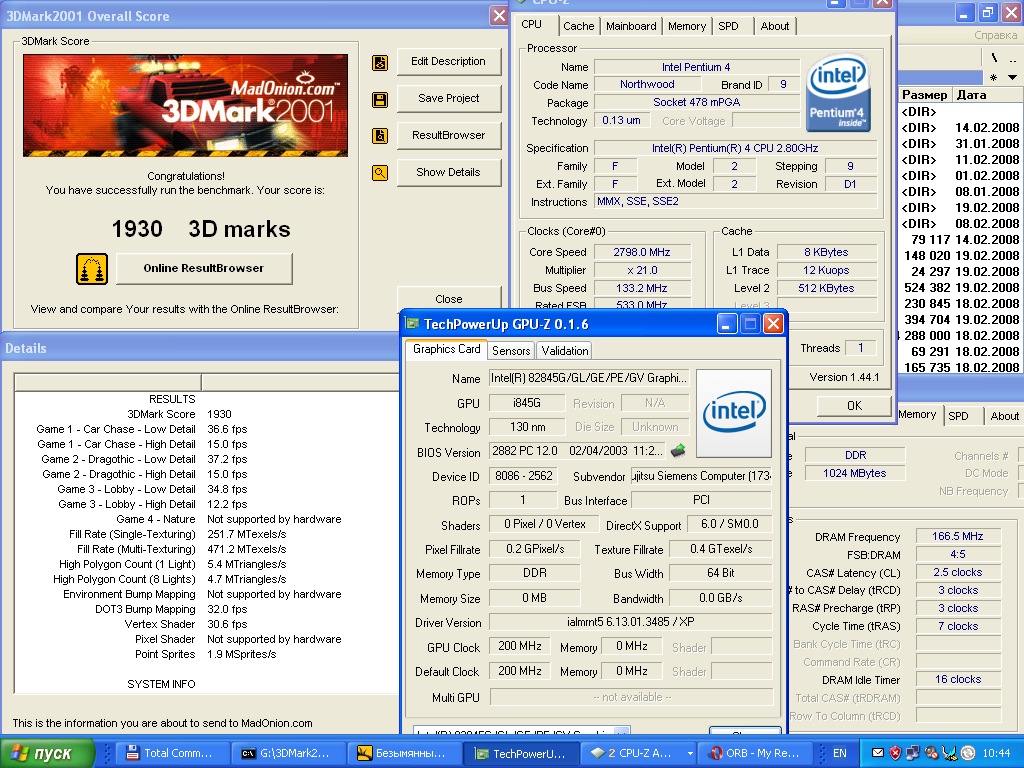Click the Intel logo in GPU-Z window
The width and height of the screenshot is (1024, 768).
tap(734, 413)
